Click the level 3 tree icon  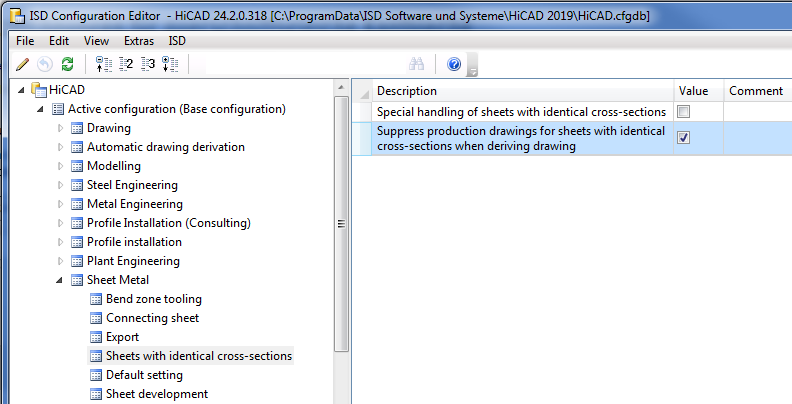coord(148,65)
